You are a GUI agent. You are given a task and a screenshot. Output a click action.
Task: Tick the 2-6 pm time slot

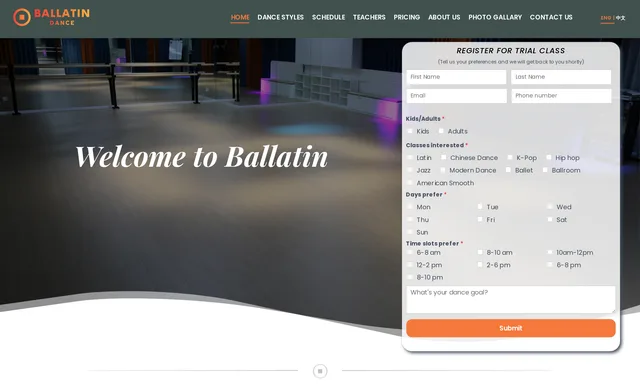[x=480, y=265]
